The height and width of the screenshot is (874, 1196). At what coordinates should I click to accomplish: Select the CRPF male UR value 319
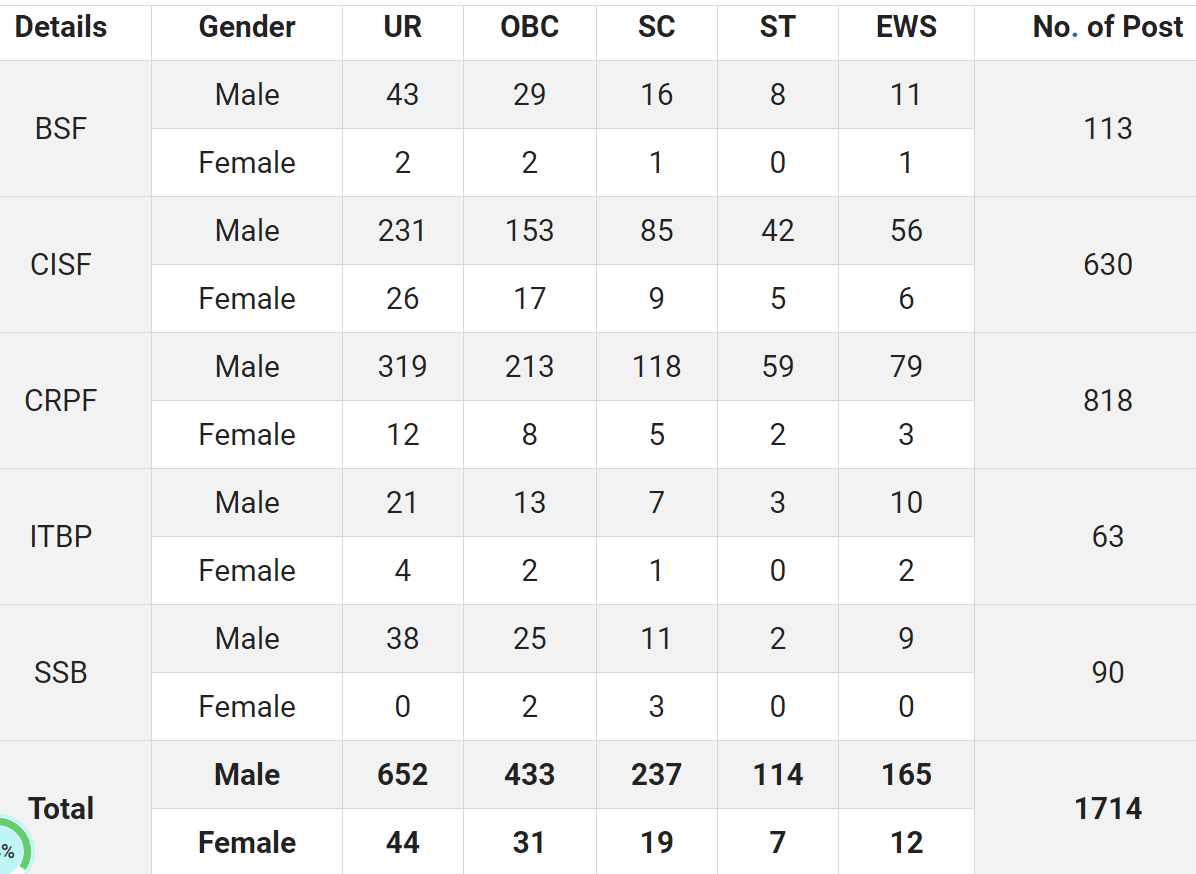click(x=403, y=367)
